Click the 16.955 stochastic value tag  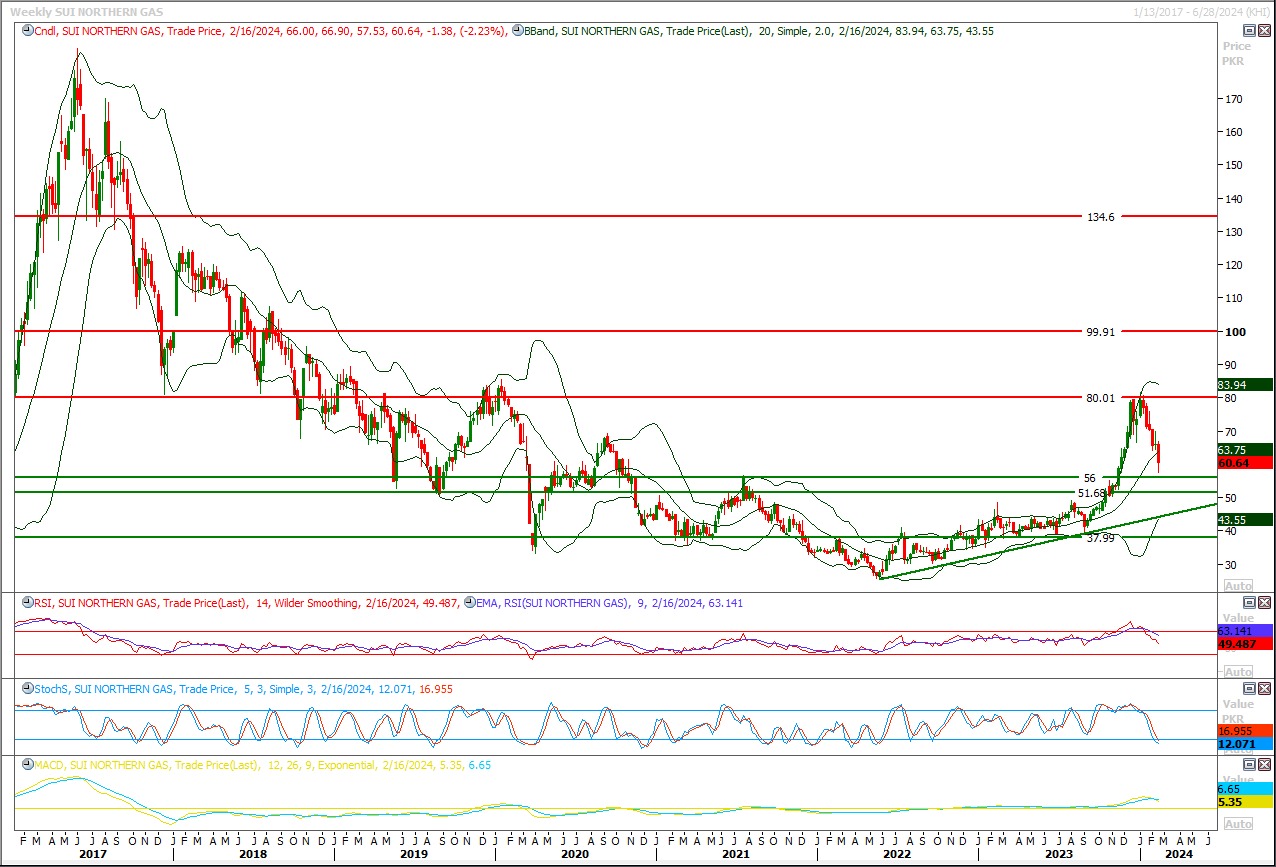1244,731
